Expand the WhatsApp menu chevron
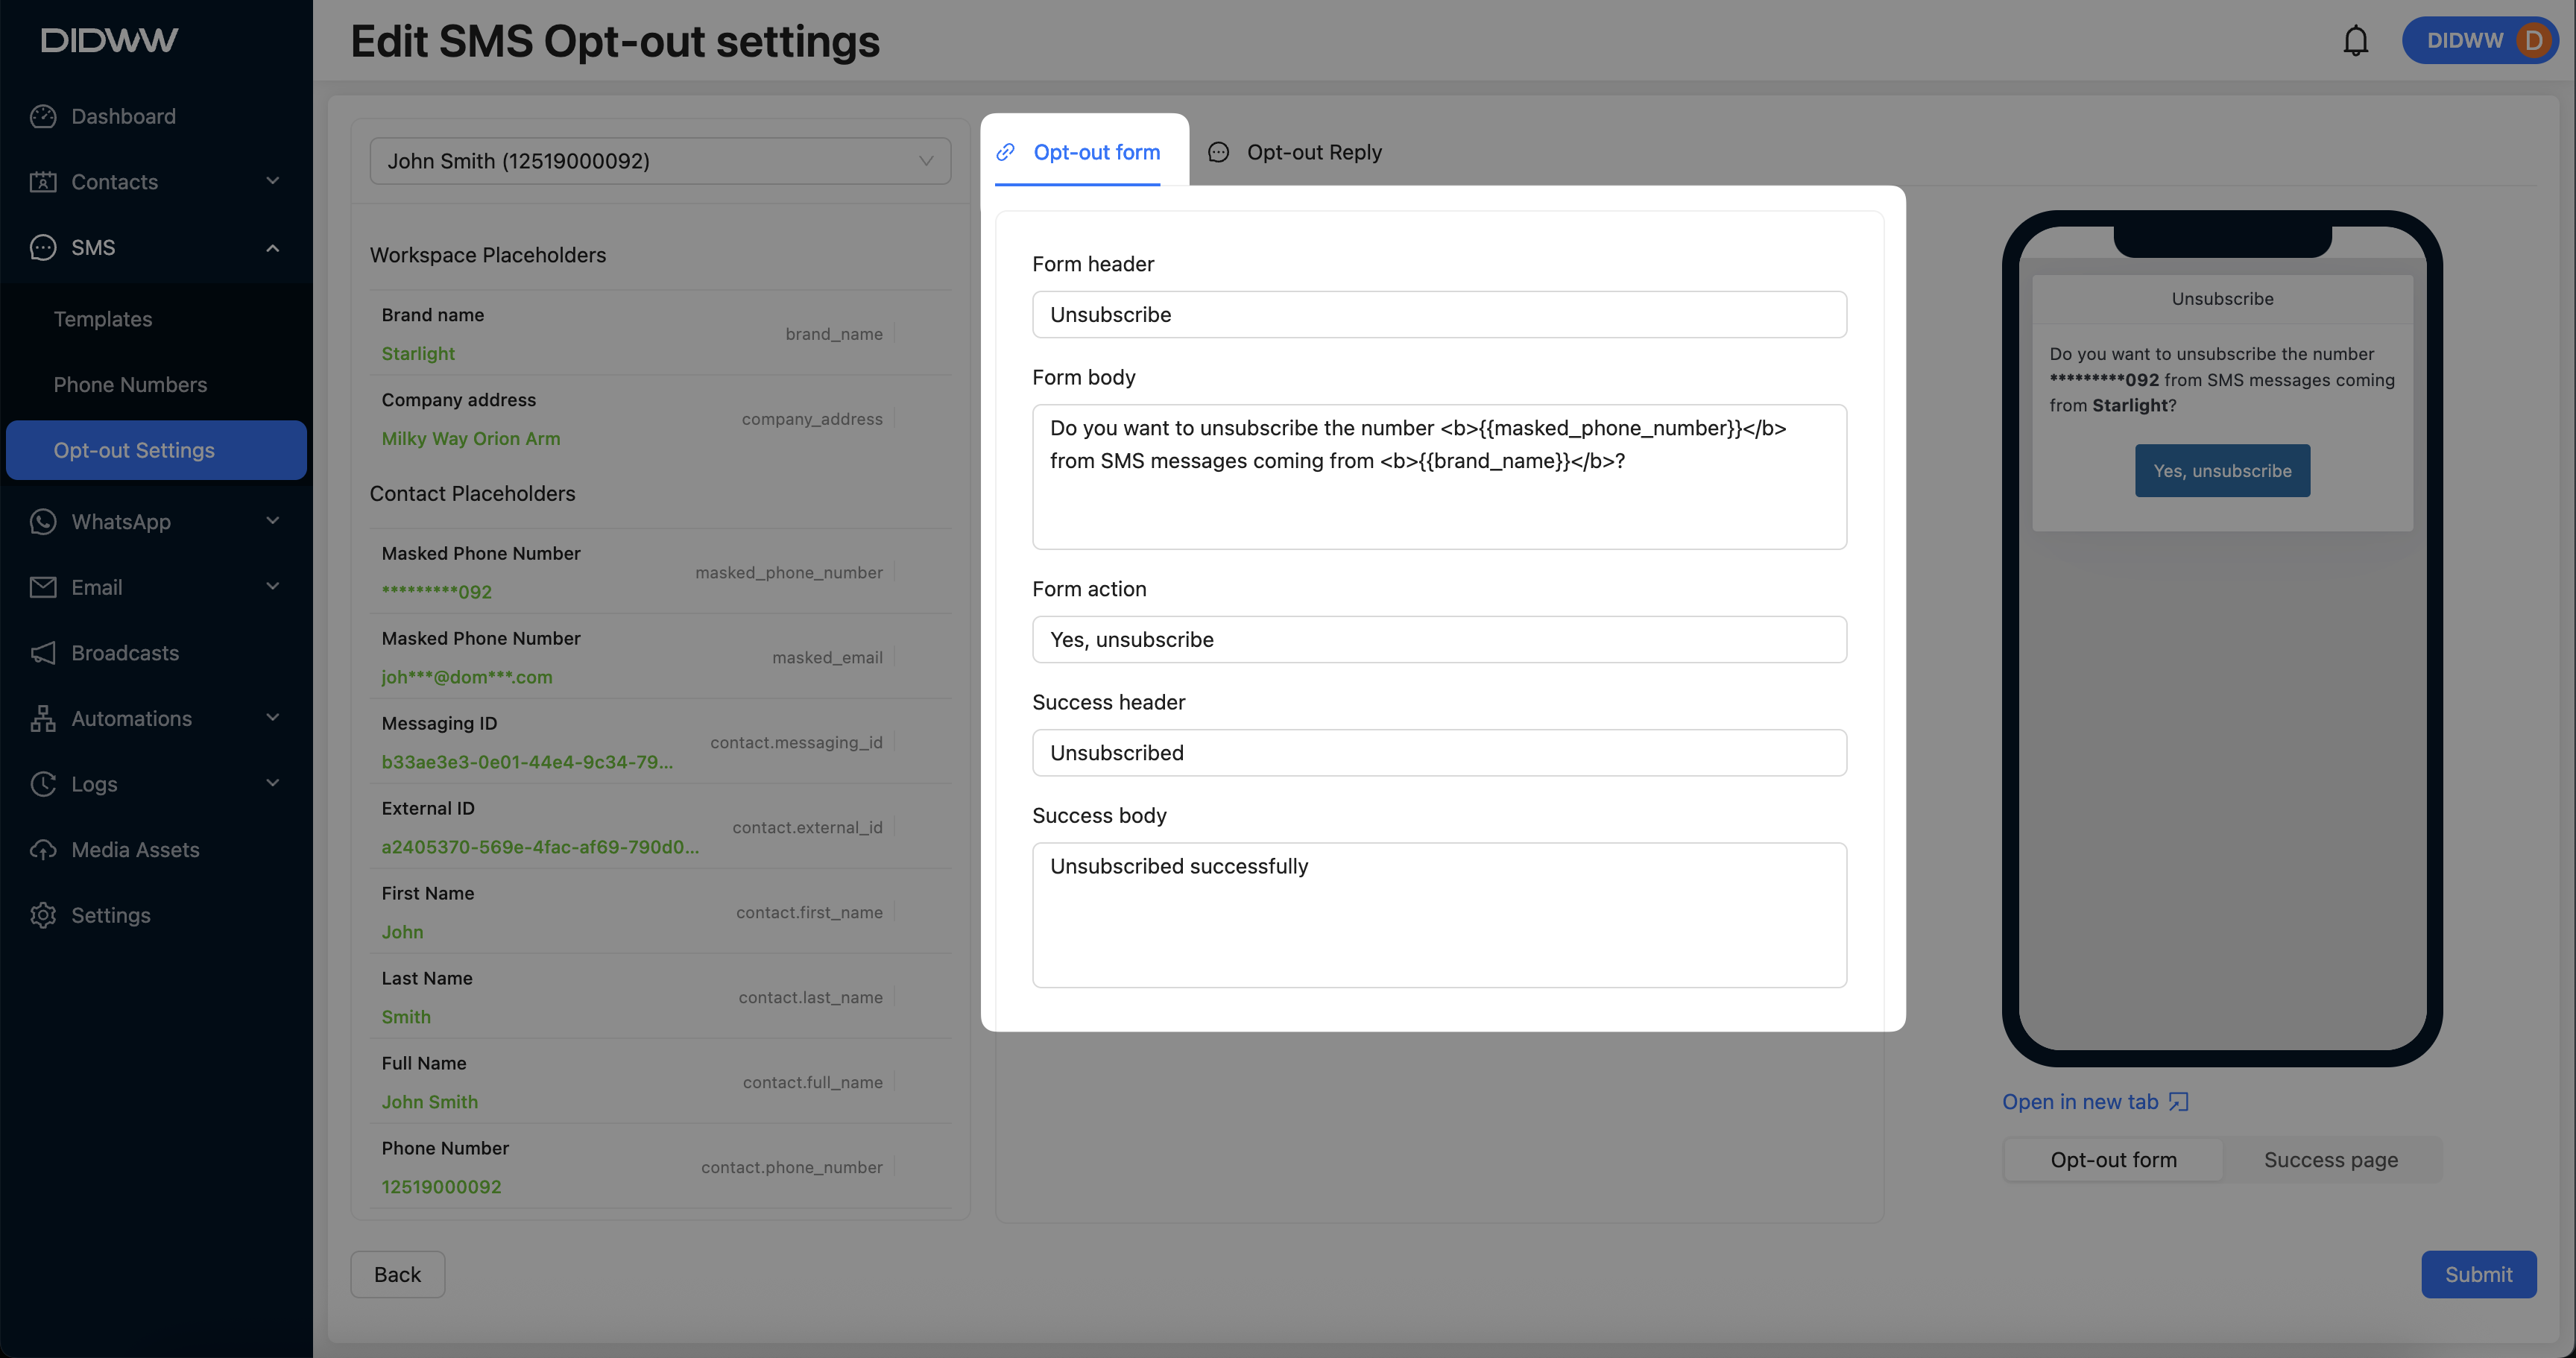 (x=272, y=521)
